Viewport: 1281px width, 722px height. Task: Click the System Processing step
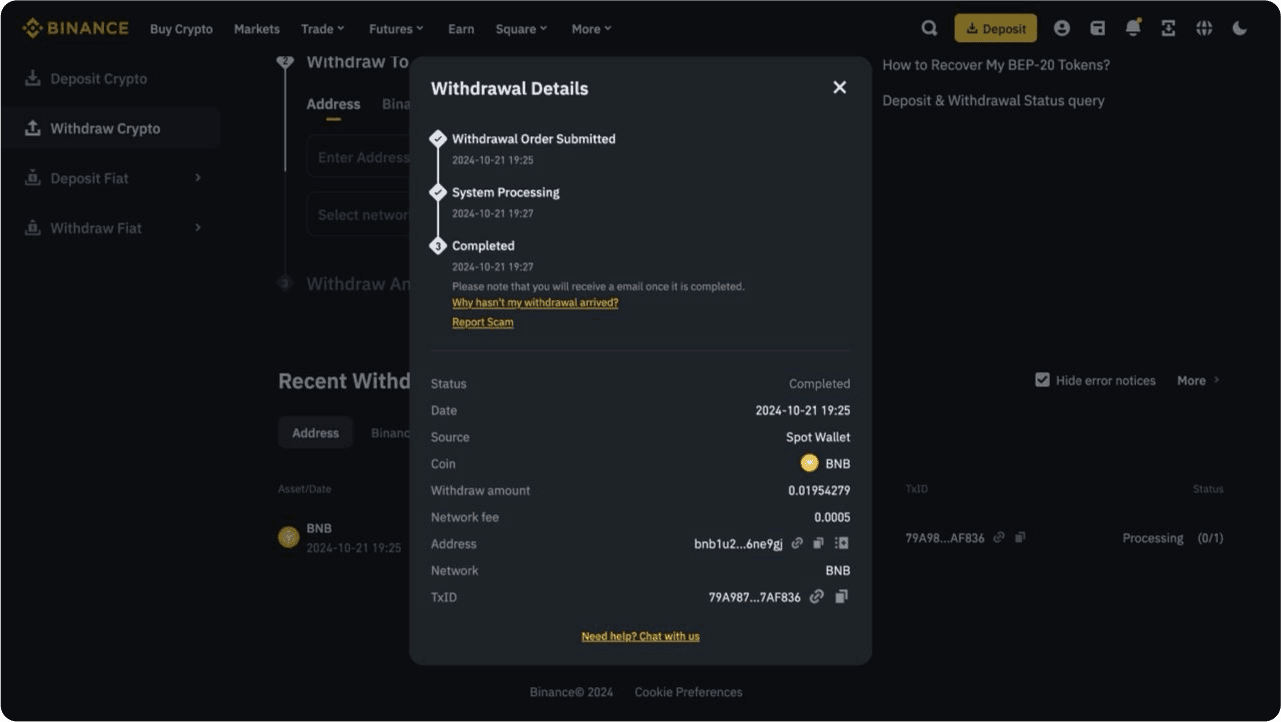pyautogui.click(x=505, y=192)
